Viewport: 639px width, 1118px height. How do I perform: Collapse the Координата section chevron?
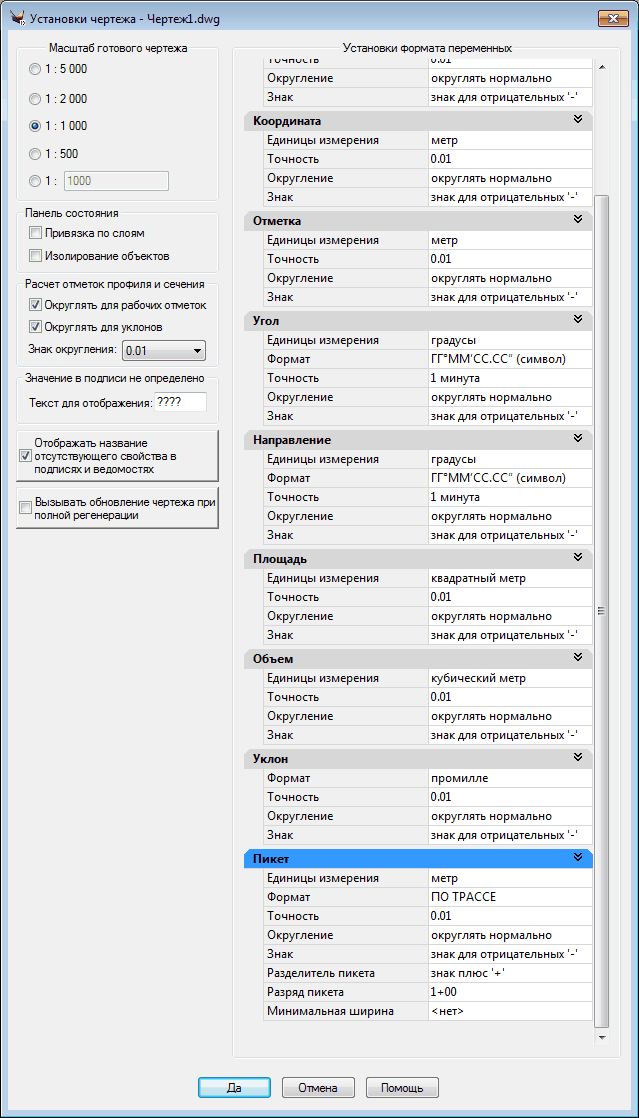pos(577,120)
